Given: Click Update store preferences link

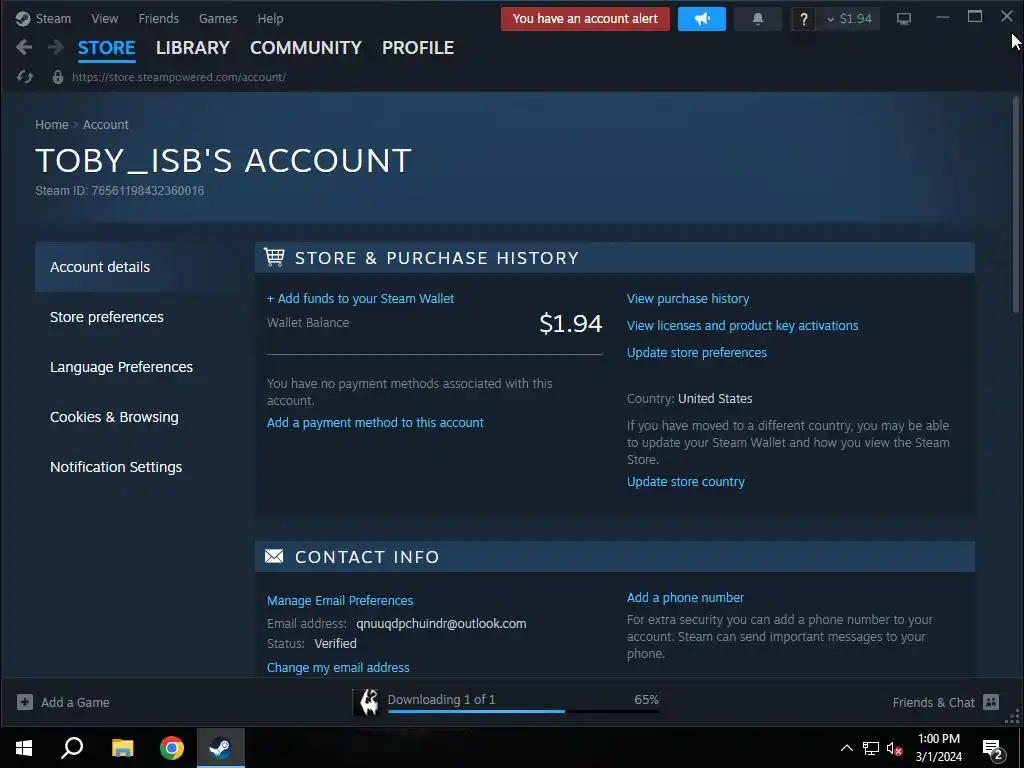Looking at the screenshot, I should pos(697,353).
